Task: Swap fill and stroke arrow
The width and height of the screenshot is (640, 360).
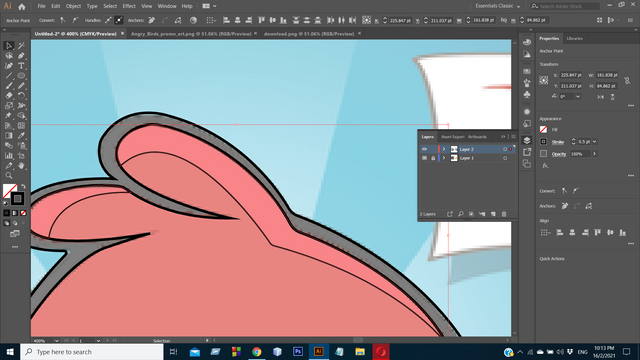Action: (23, 187)
